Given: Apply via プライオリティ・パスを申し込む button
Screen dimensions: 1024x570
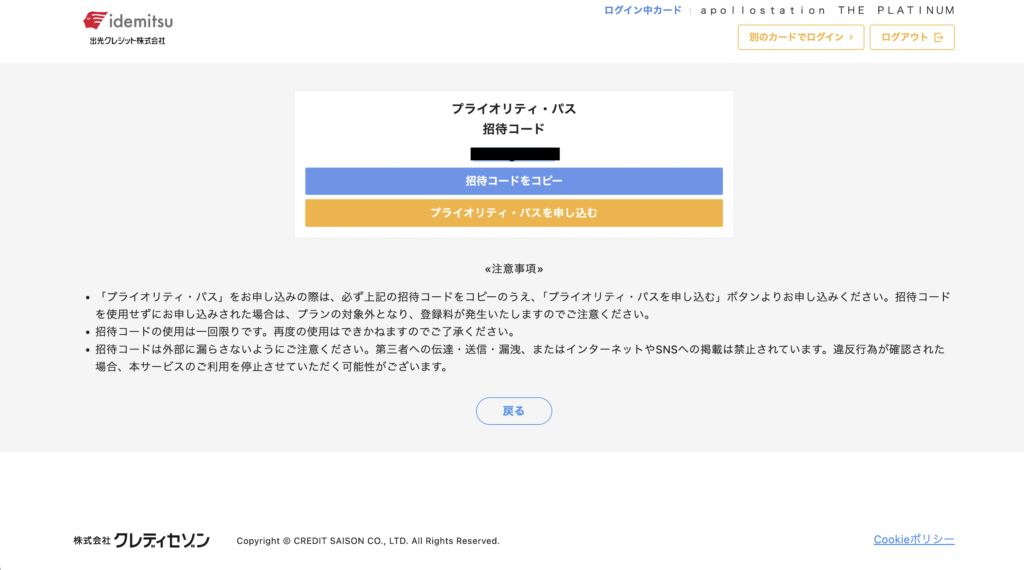Looking at the screenshot, I should point(514,213).
